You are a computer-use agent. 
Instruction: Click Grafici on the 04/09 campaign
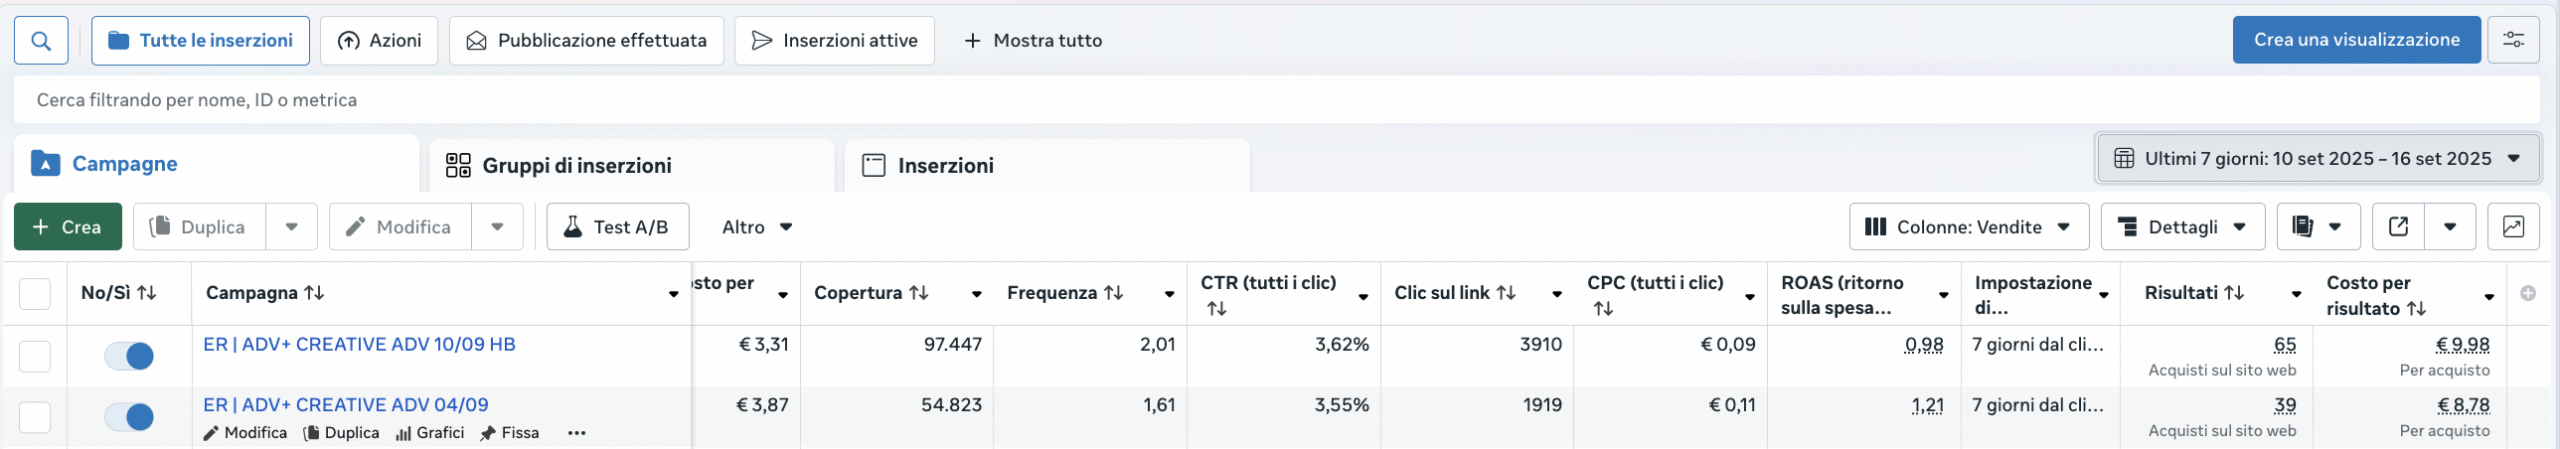(x=430, y=433)
